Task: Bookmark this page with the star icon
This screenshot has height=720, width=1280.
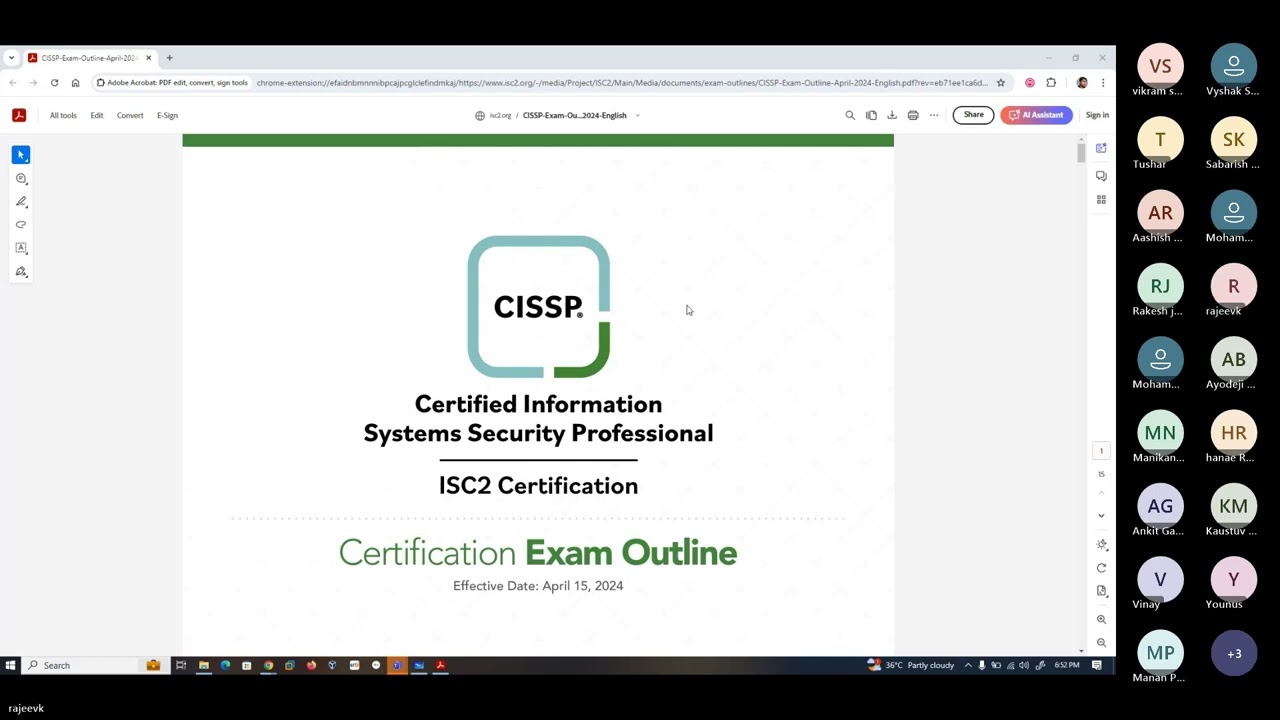Action: tap(1000, 83)
